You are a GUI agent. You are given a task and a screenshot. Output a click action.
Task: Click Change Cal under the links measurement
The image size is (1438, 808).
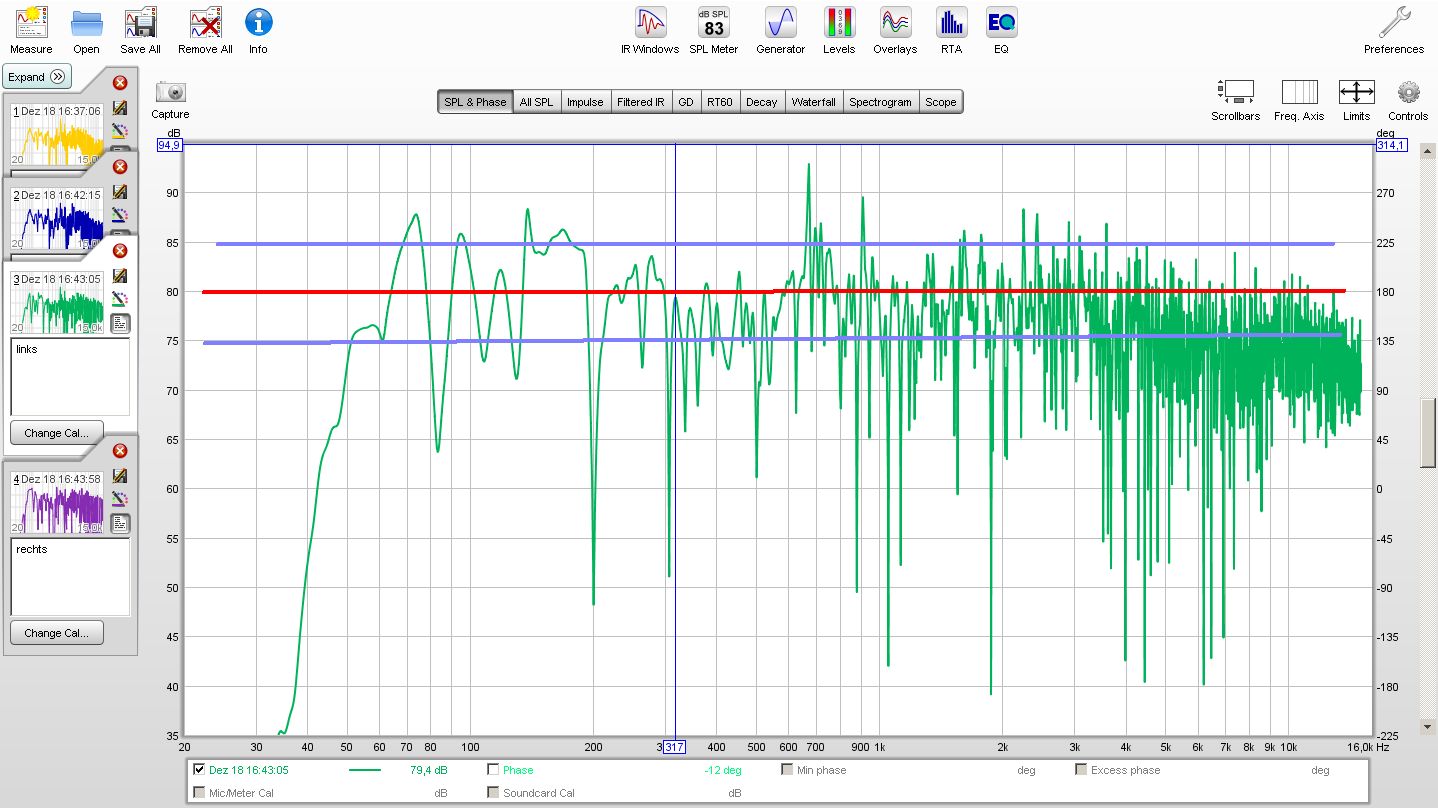(57, 433)
